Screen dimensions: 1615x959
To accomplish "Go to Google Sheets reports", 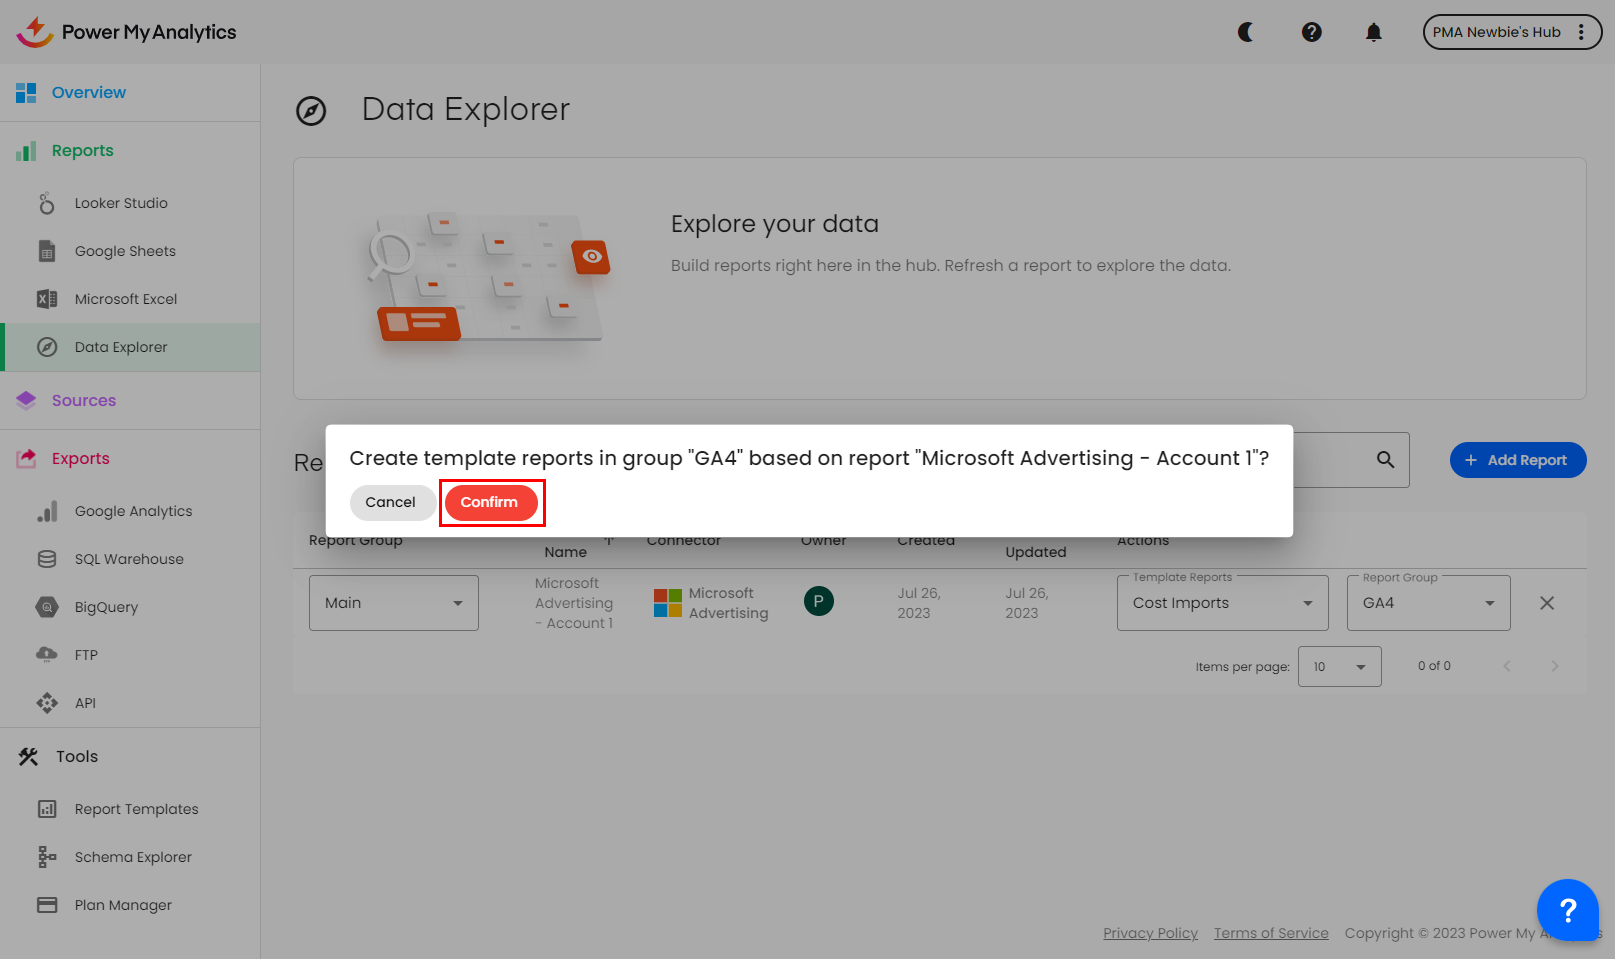I will point(125,251).
